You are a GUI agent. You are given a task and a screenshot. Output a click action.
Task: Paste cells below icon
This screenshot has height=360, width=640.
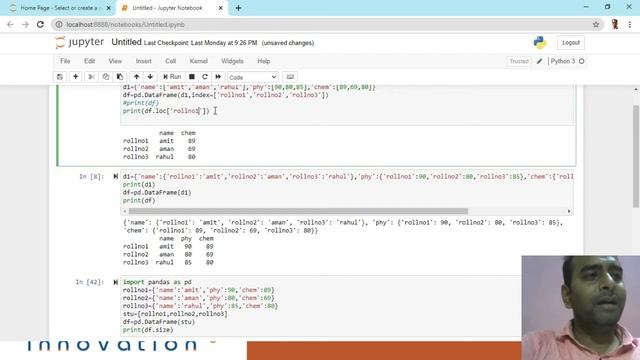120,77
